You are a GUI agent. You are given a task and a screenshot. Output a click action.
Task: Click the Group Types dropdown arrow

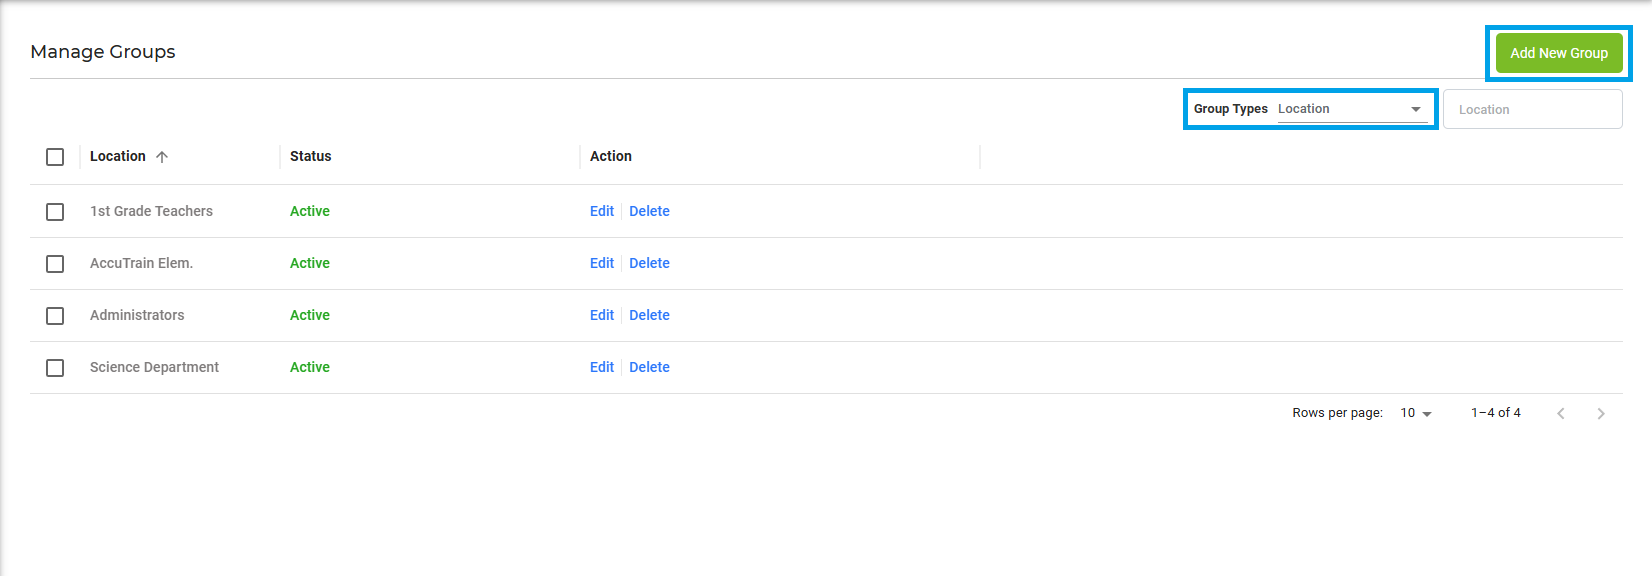click(x=1415, y=109)
